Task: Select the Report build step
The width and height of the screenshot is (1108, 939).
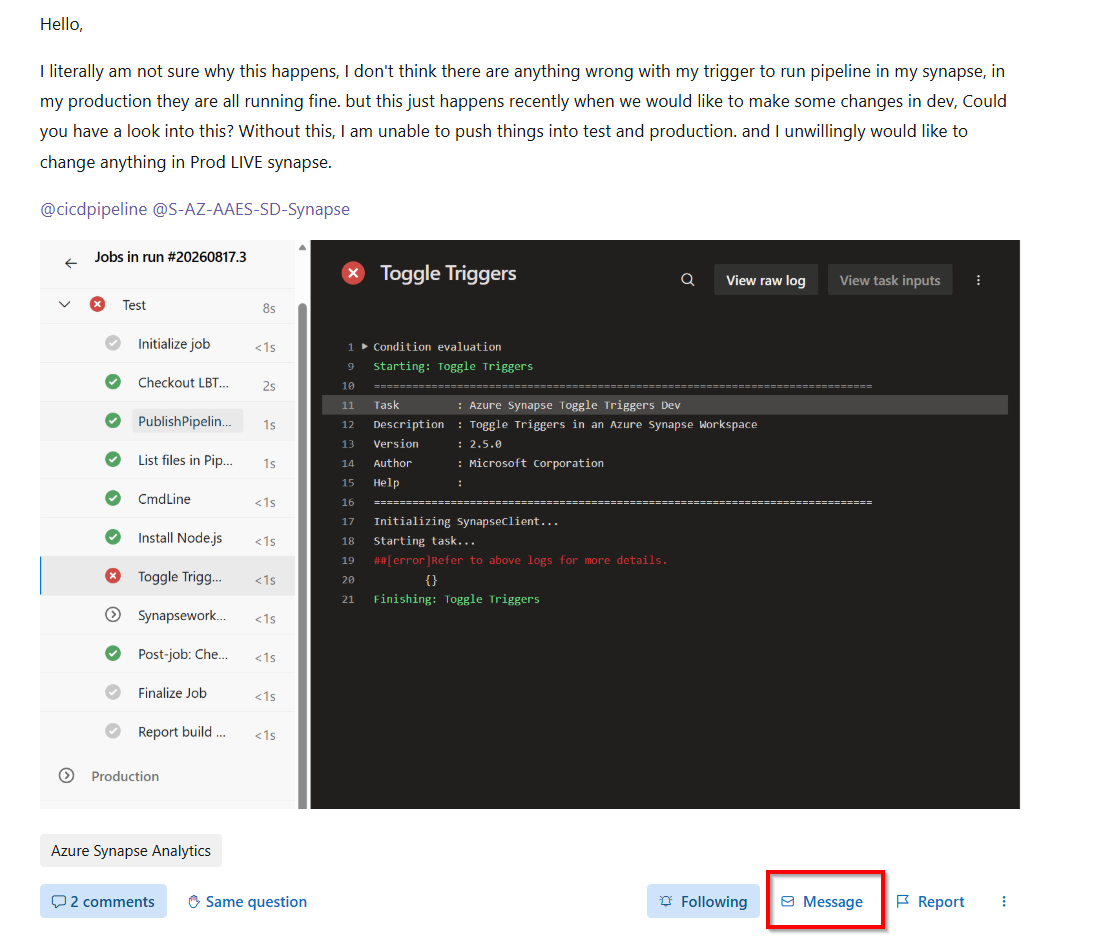Action: [x=167, y=733]
